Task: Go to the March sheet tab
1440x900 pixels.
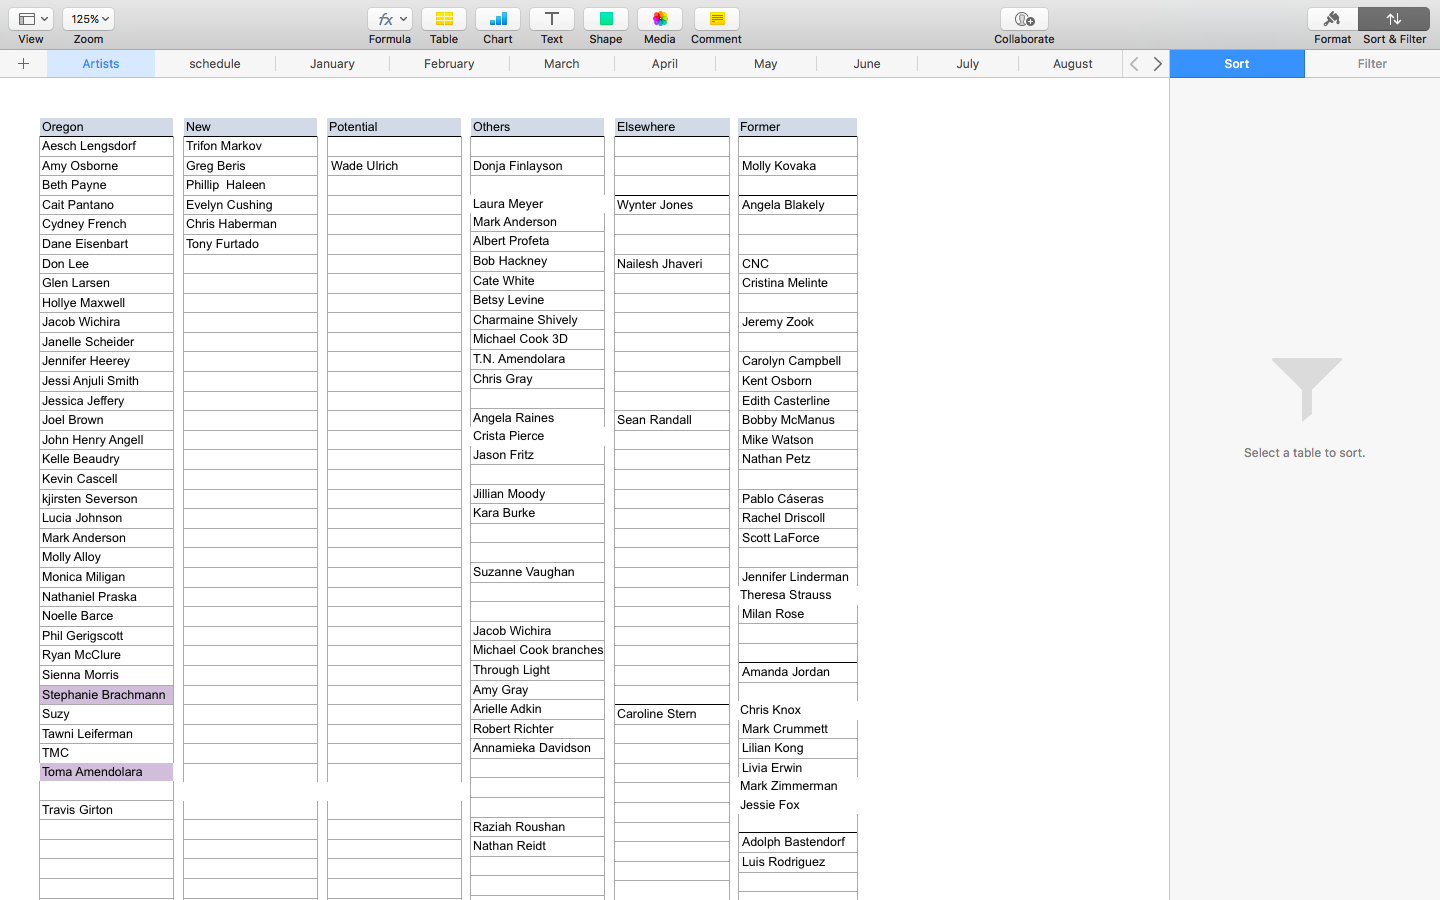Action: pyautogui.click(x=562, y=64)
